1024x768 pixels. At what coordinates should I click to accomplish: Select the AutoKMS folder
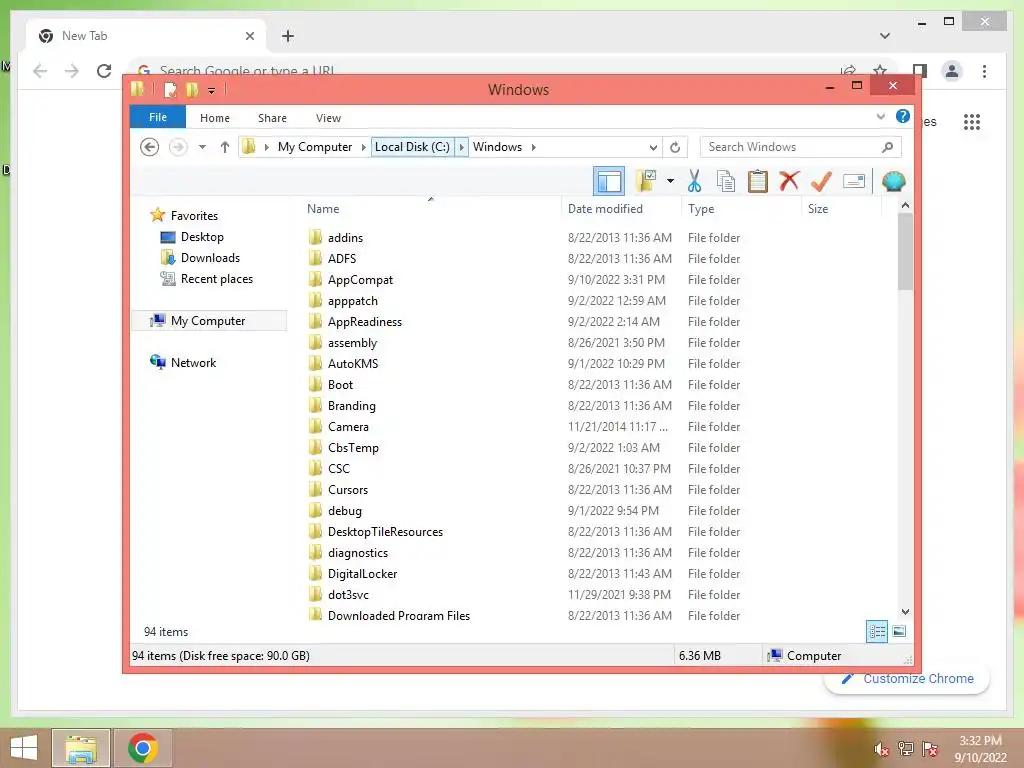click(353, 364)
